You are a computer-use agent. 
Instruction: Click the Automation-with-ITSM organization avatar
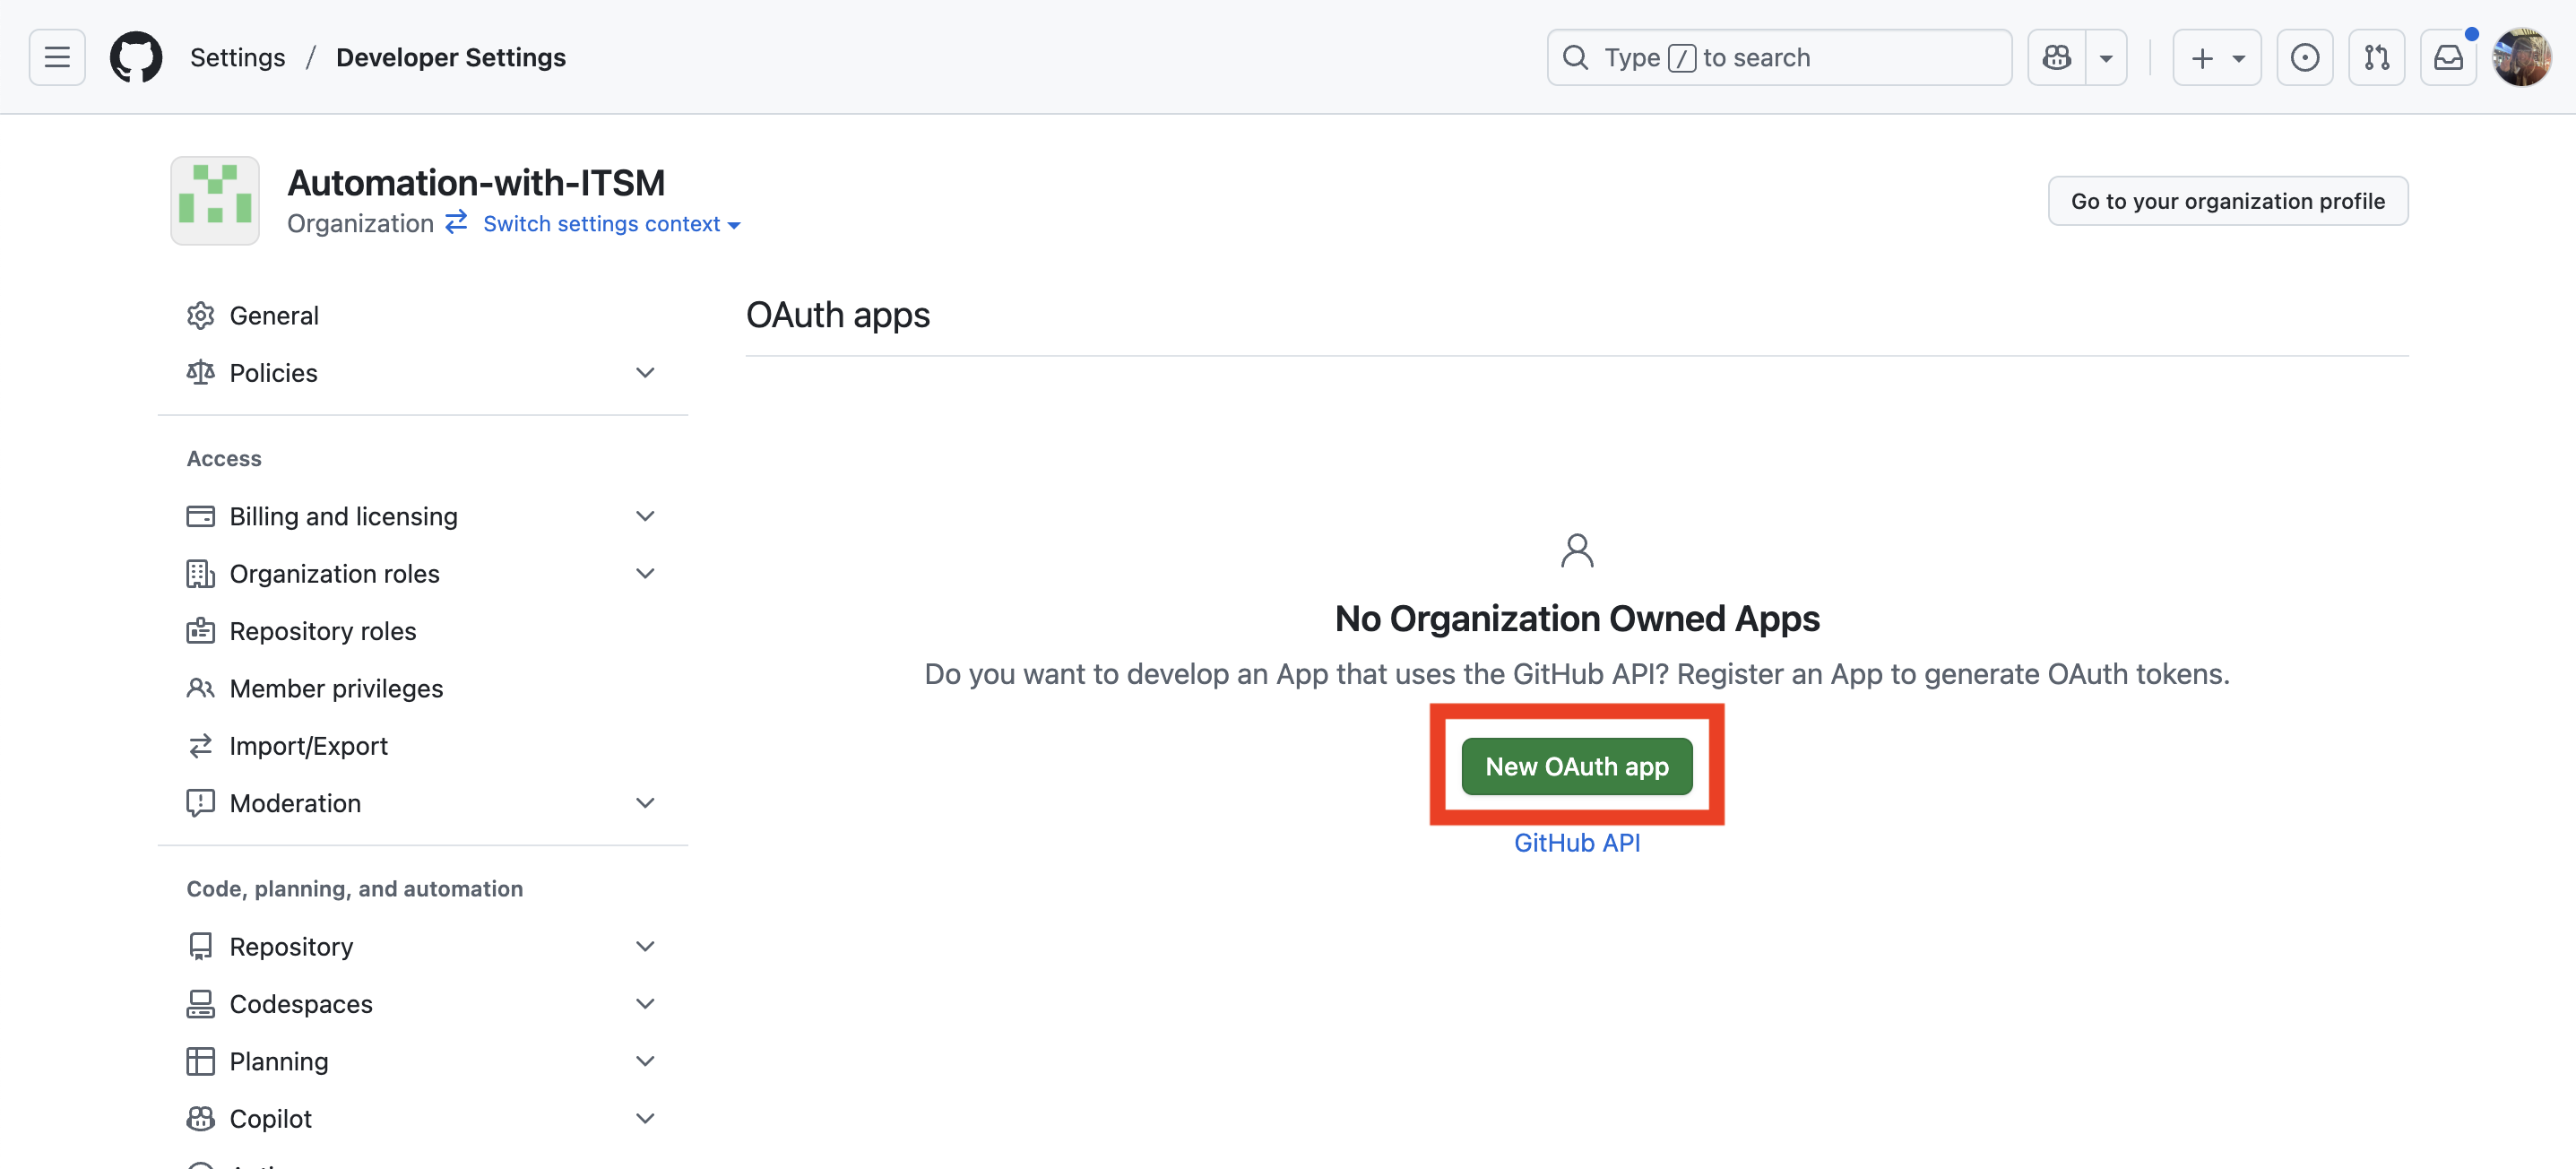click(x=215, y=200)
